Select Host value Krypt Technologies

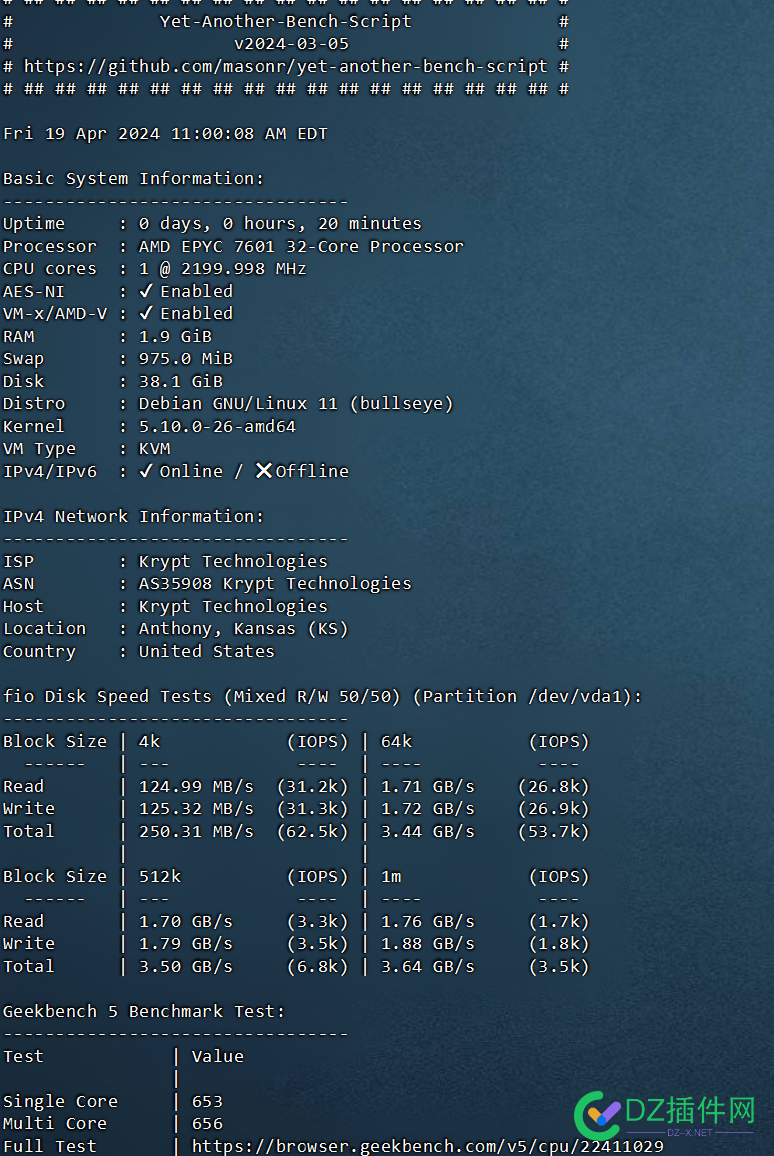pyautogui.click(x=233, y=607)
